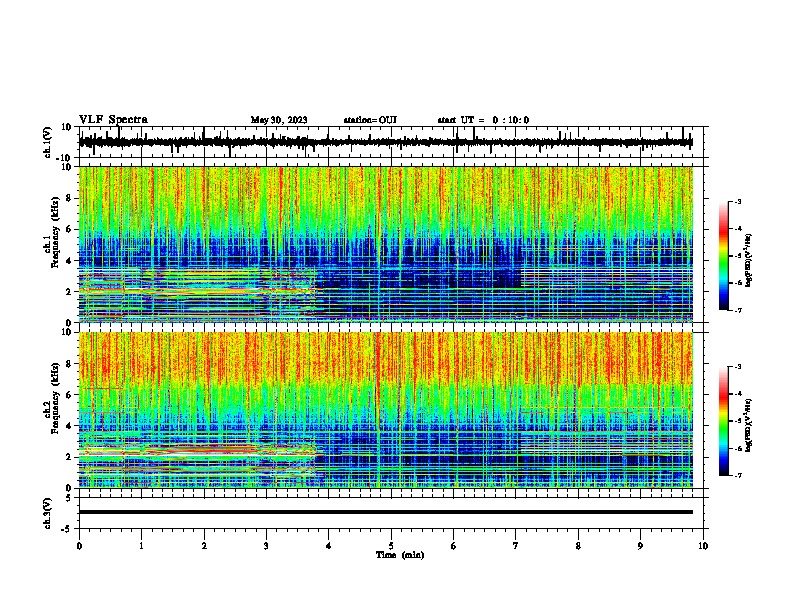
Task: Click the "station=OUI" label
Action: click(370, 120)
